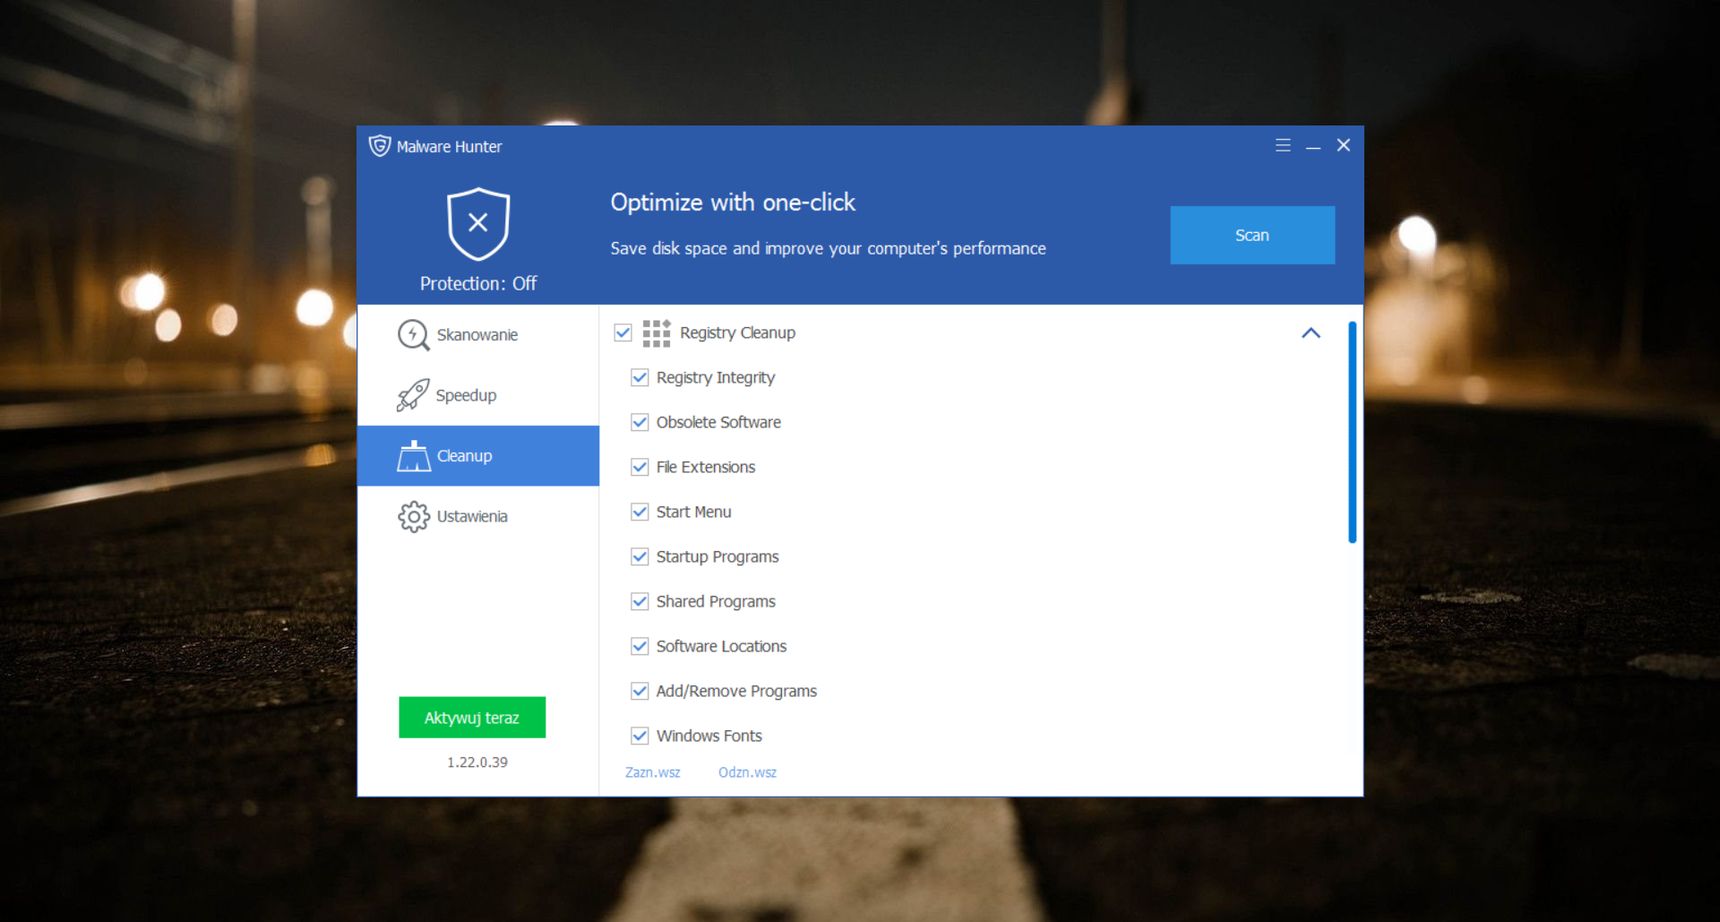Click the Protection: Off status text
The width and height of the screenshot is (1720, 922).
[478, 284]
